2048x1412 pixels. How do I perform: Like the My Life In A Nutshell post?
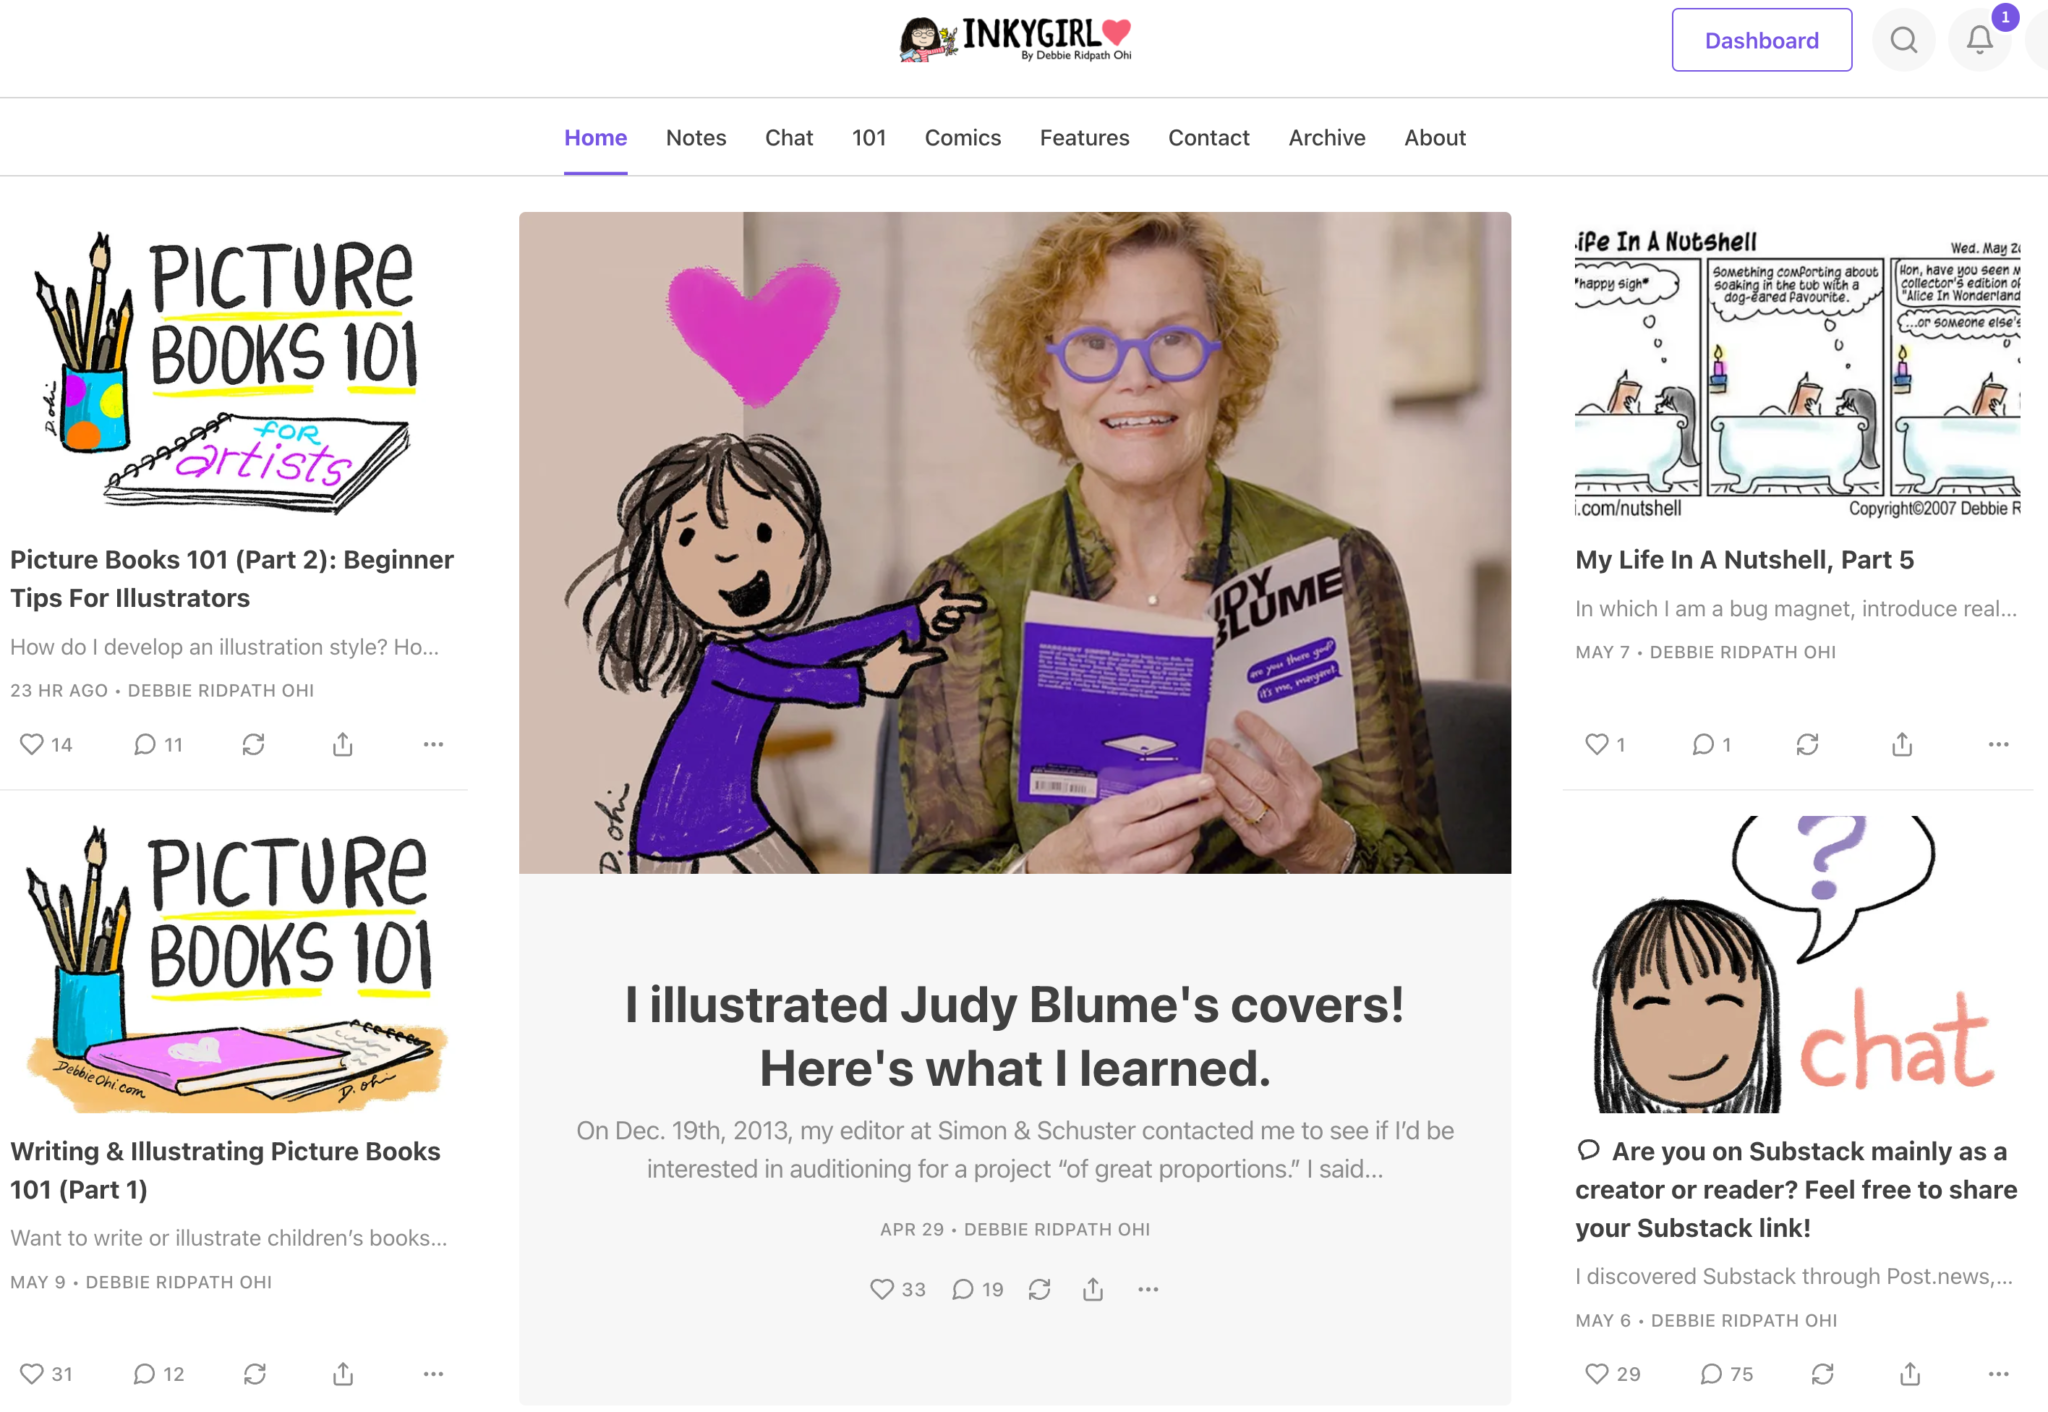1604,744
